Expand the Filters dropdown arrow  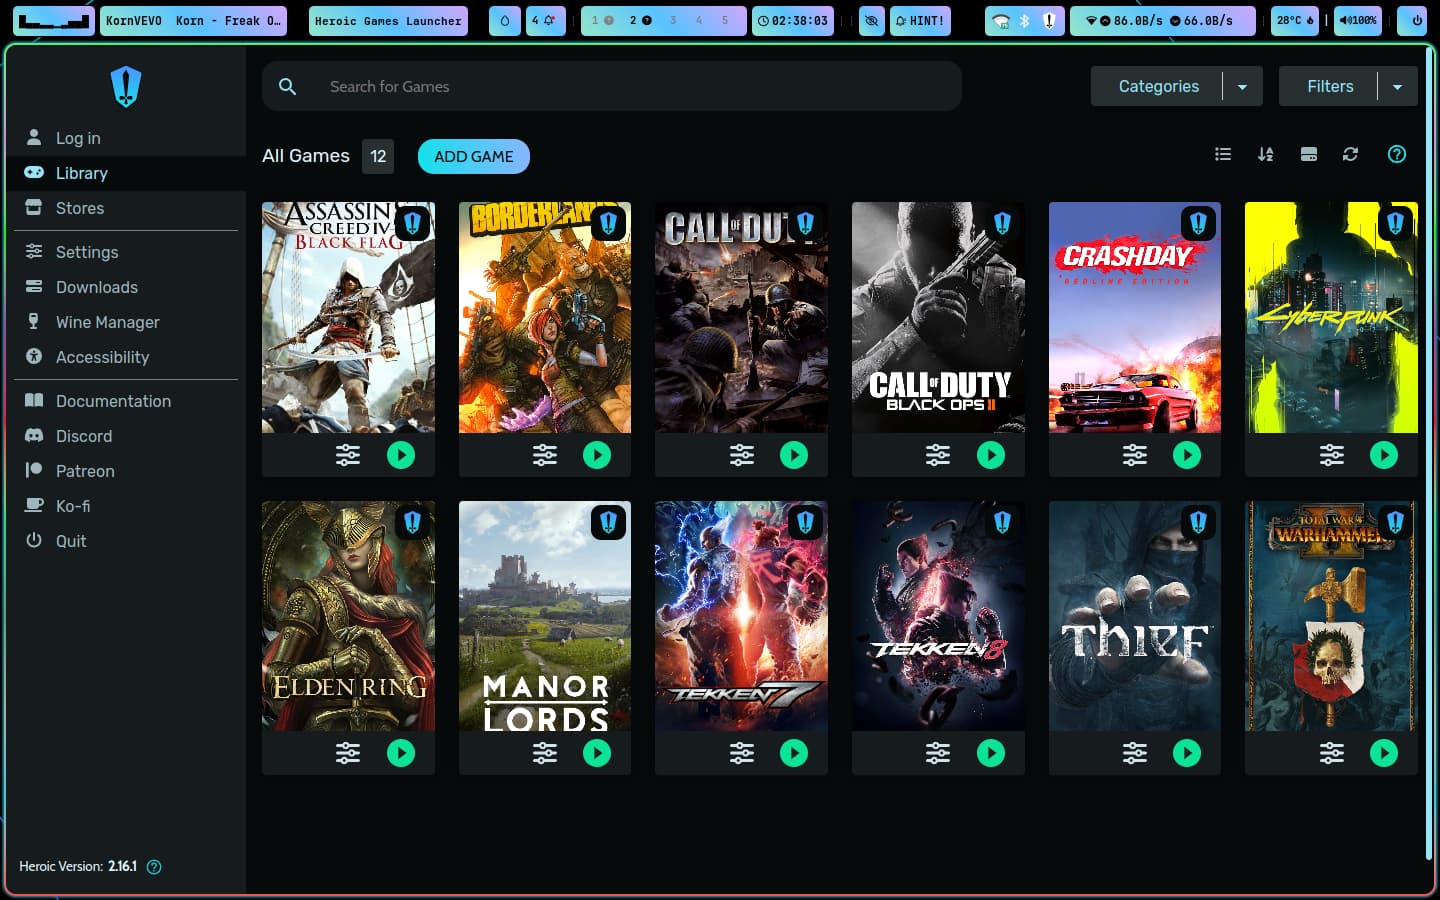[x=1398, y=87]
